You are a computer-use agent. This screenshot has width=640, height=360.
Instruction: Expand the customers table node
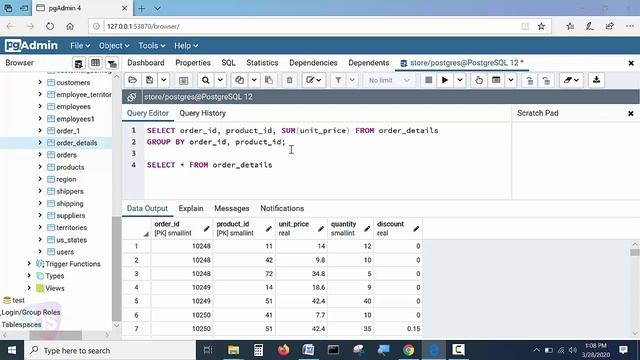(40, 82)
